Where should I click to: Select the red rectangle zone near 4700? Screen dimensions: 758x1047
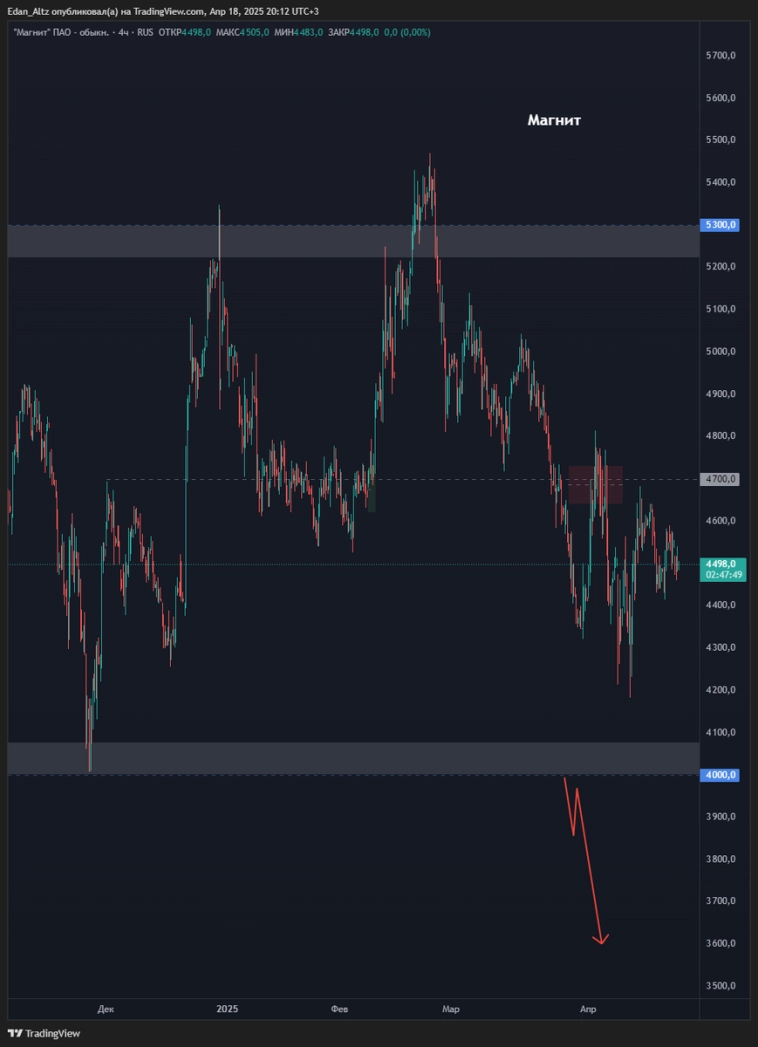click(x=596, y=485)
